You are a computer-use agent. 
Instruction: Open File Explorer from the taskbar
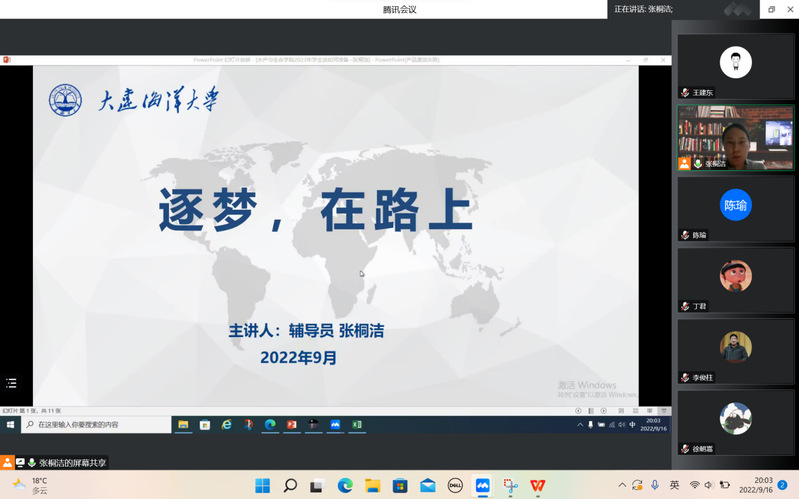pos(372,486)
